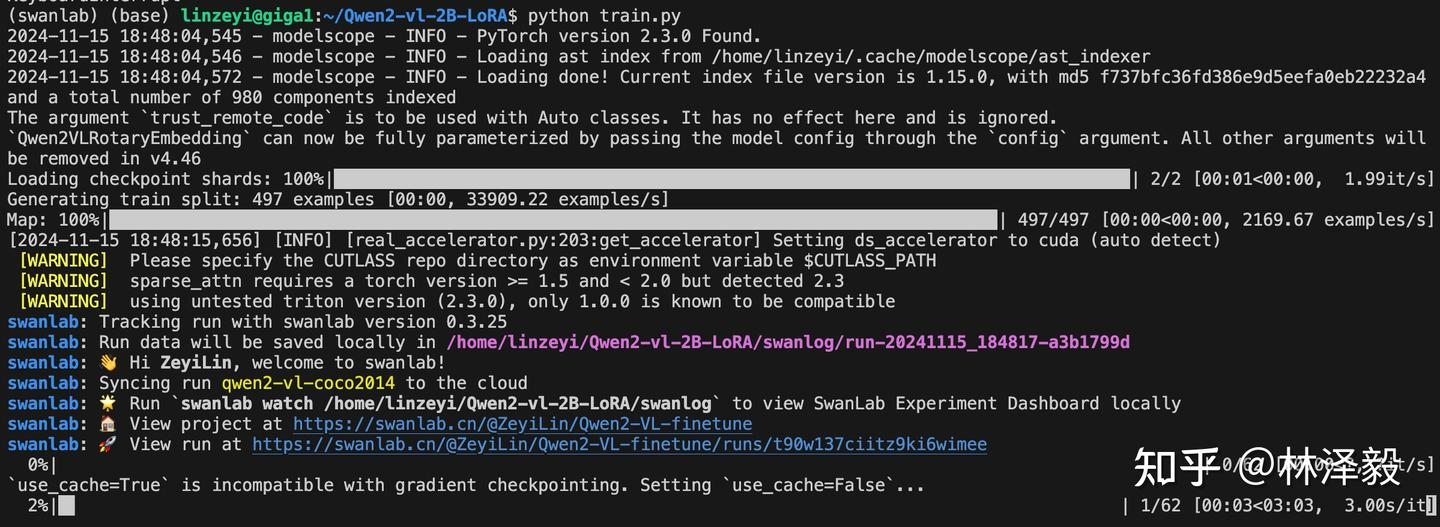This screenshot has width=1440, height=527.
Task: Click the WARNING tag on the triton version line
Action: (63, 301)
